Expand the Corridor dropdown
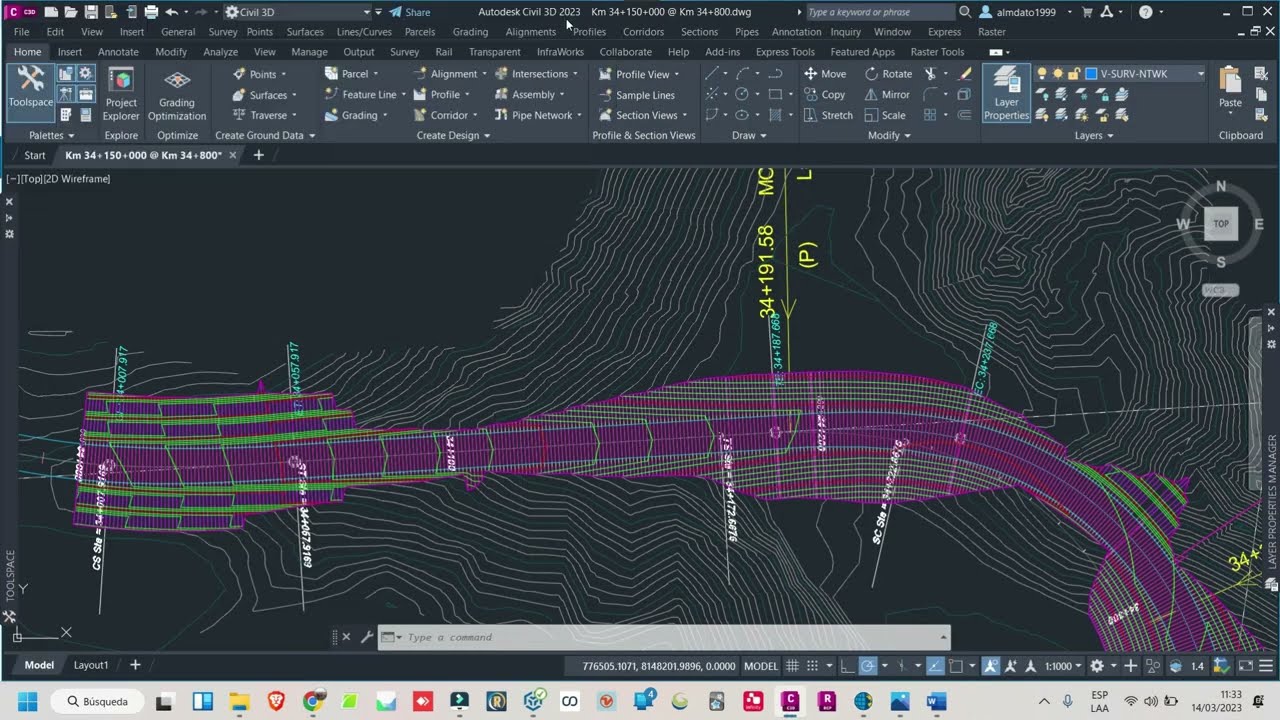This screenshot has width=1280, height=720. point(475,115)
